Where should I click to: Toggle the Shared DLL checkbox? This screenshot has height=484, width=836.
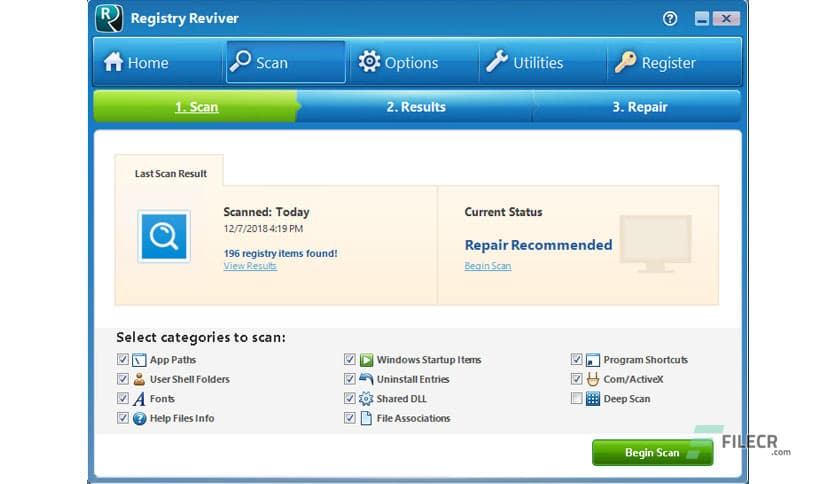pos(349,398)
